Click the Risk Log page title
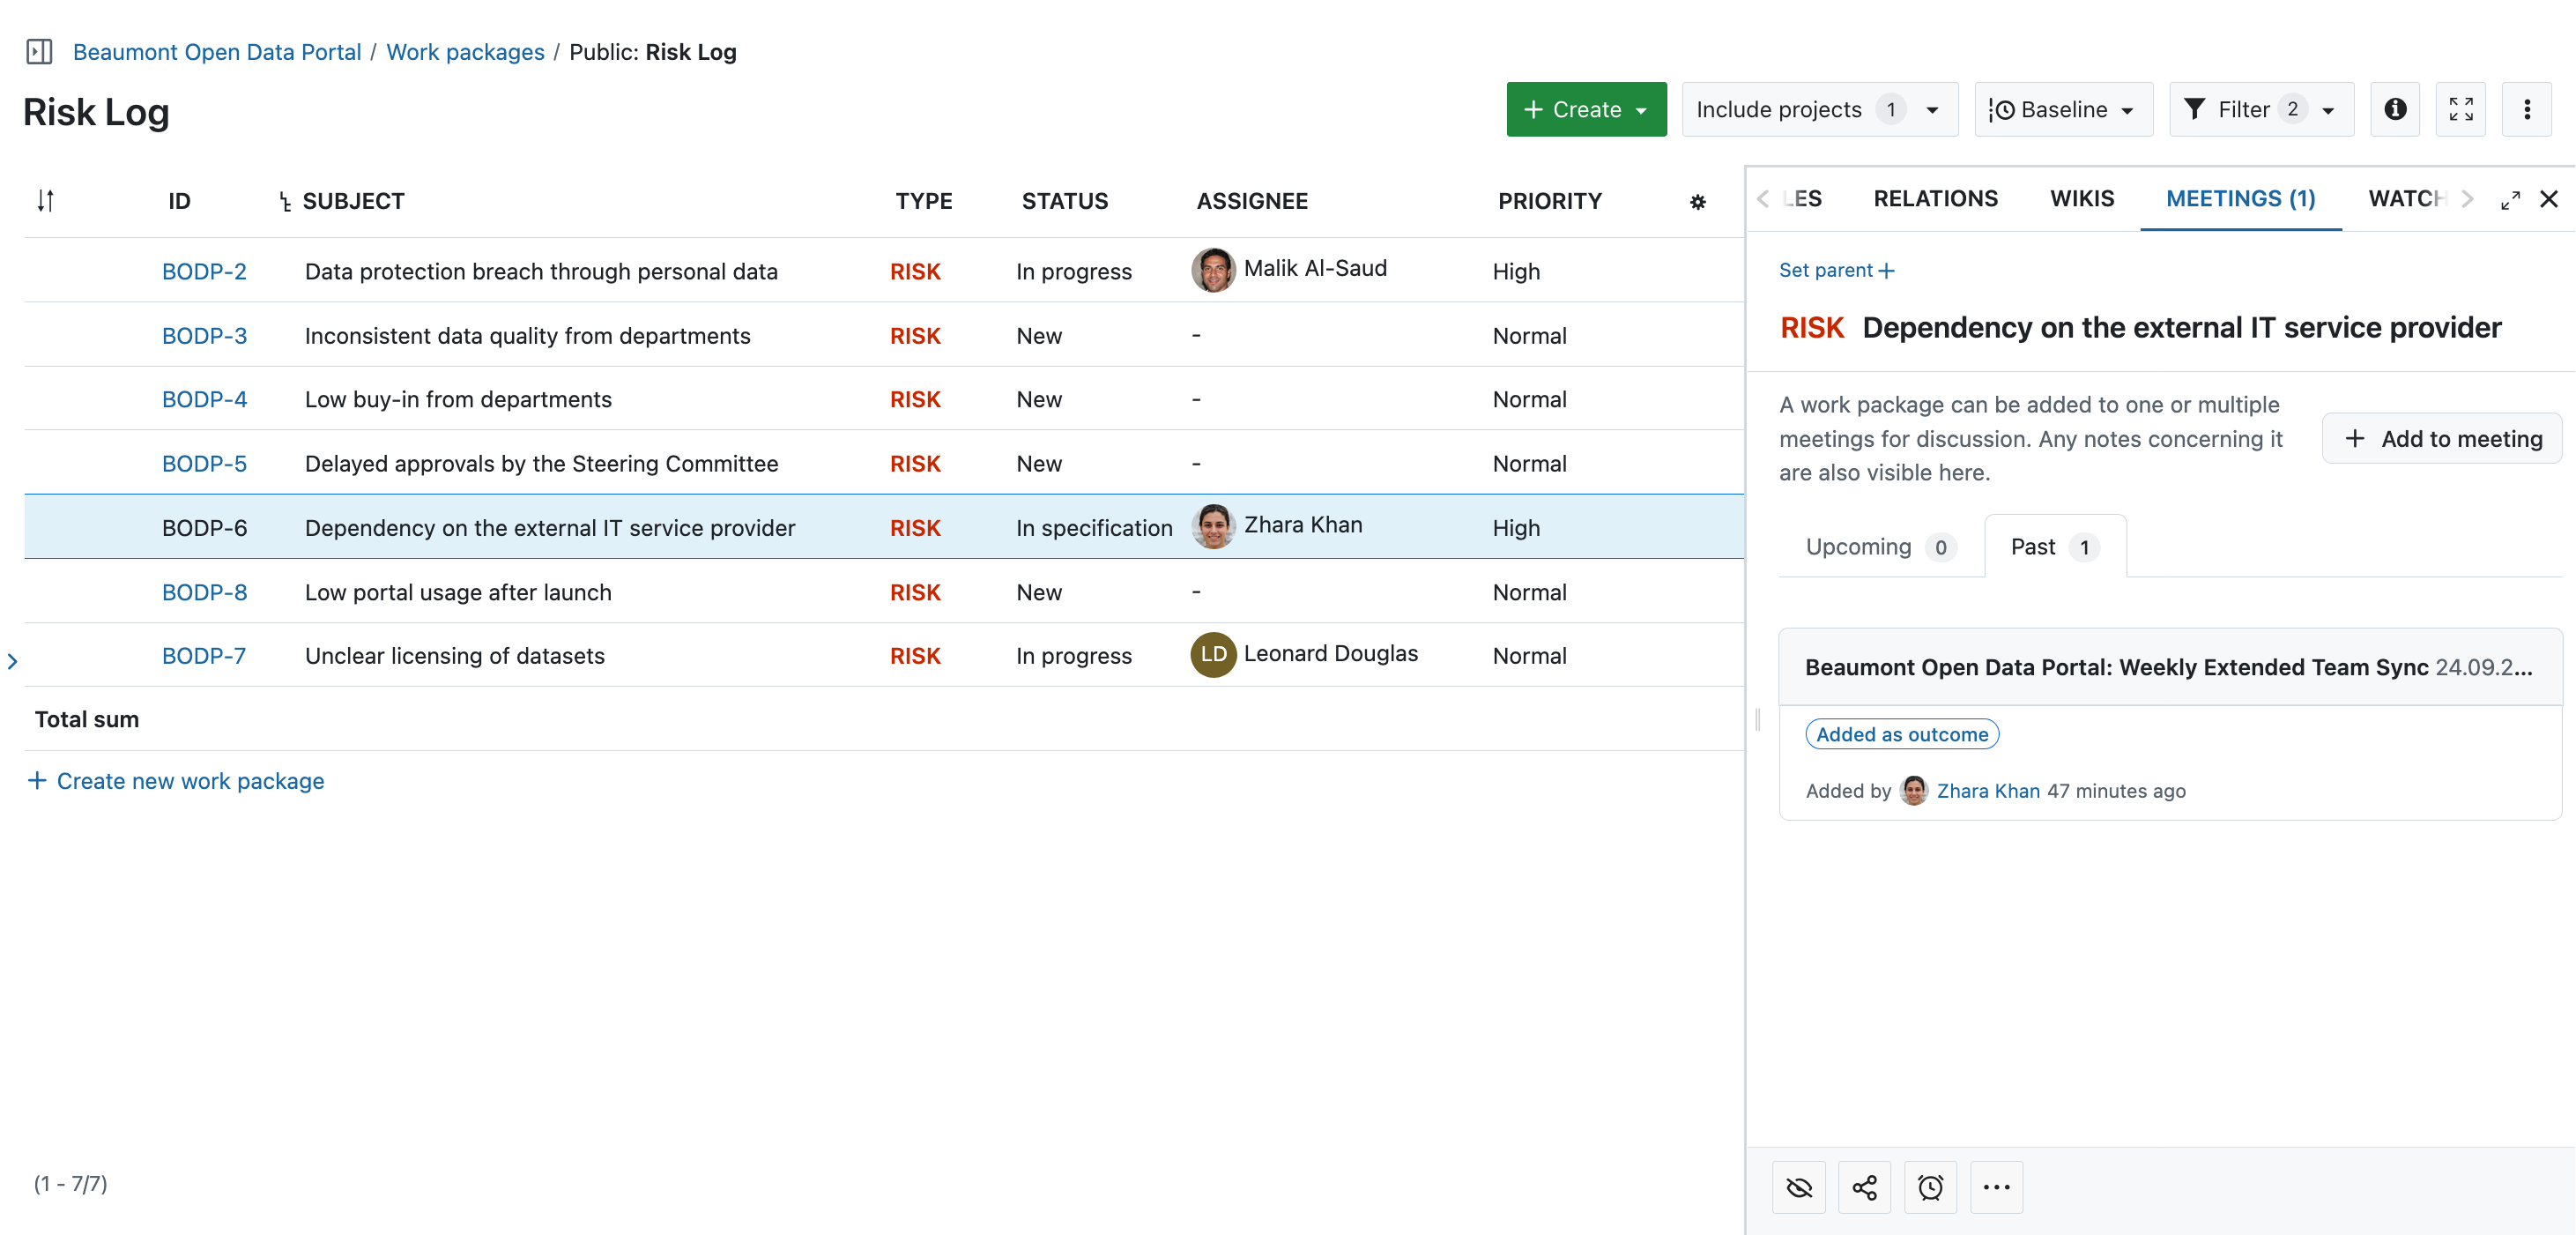The width and height of the screenshot is (2576, 1235). coord(96,112)
